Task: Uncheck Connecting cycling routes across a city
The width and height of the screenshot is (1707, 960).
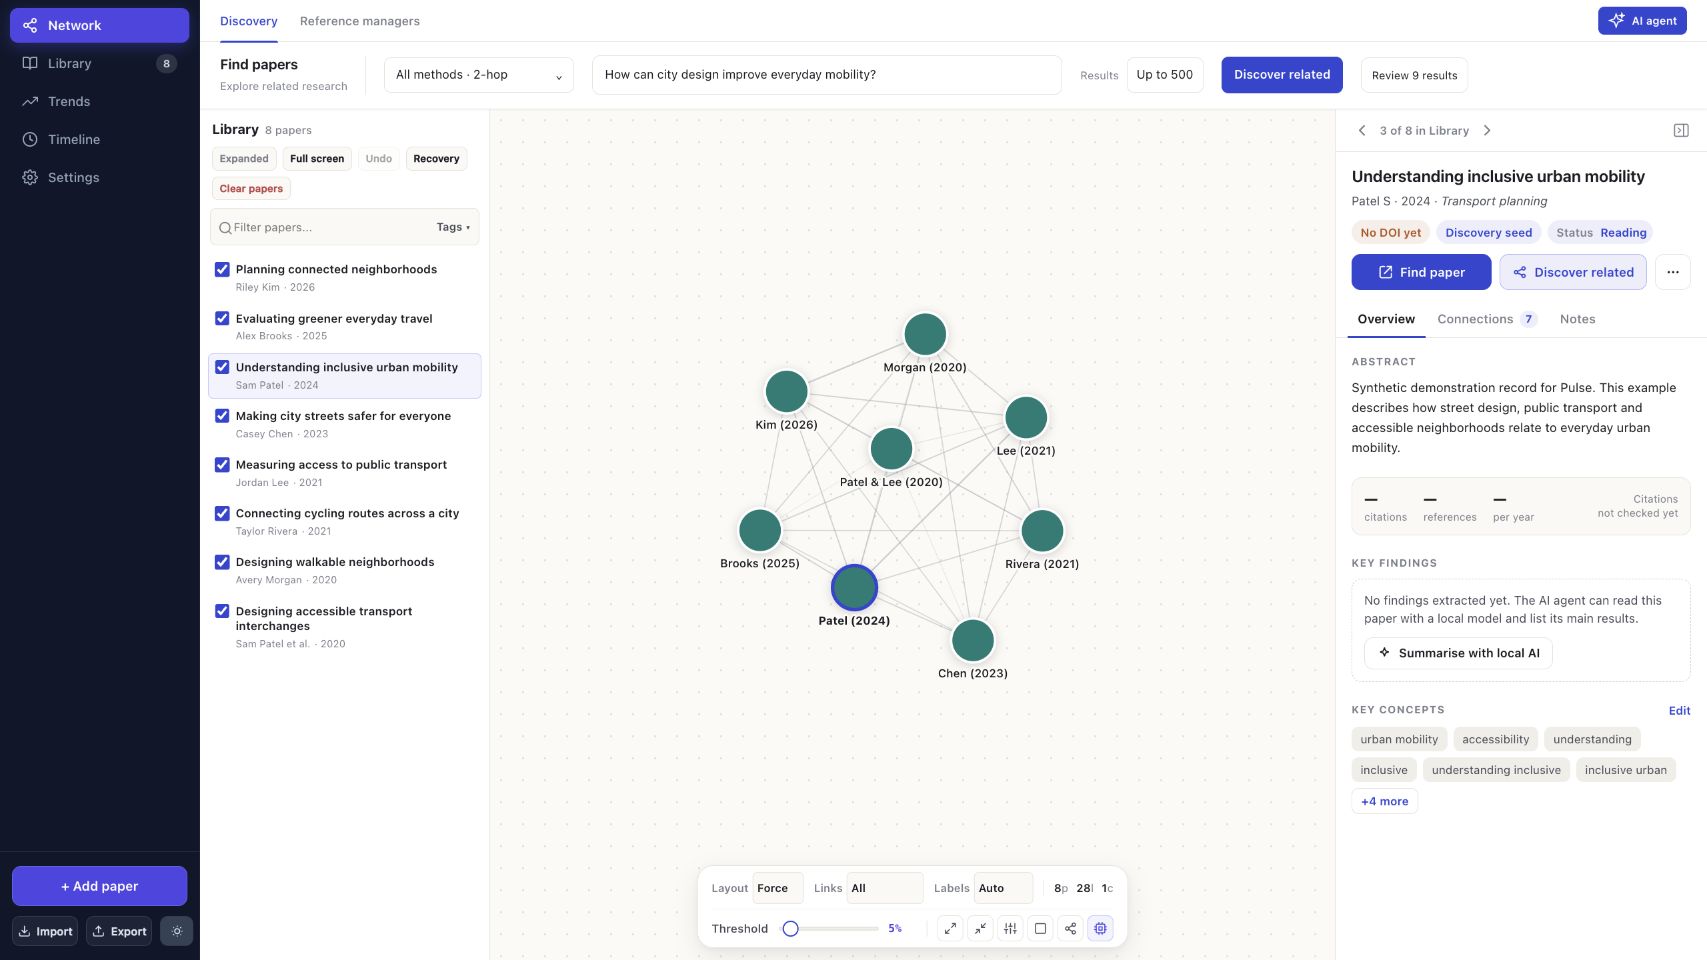Action: click(222, 513)
